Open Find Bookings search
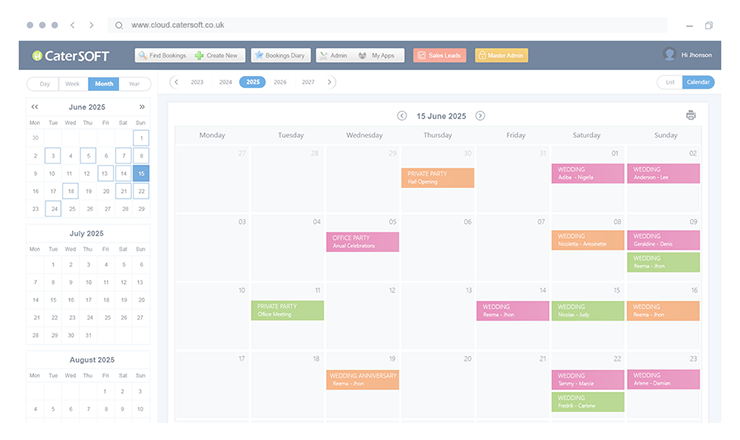The image size is (740, 440). tap(162, 56)
